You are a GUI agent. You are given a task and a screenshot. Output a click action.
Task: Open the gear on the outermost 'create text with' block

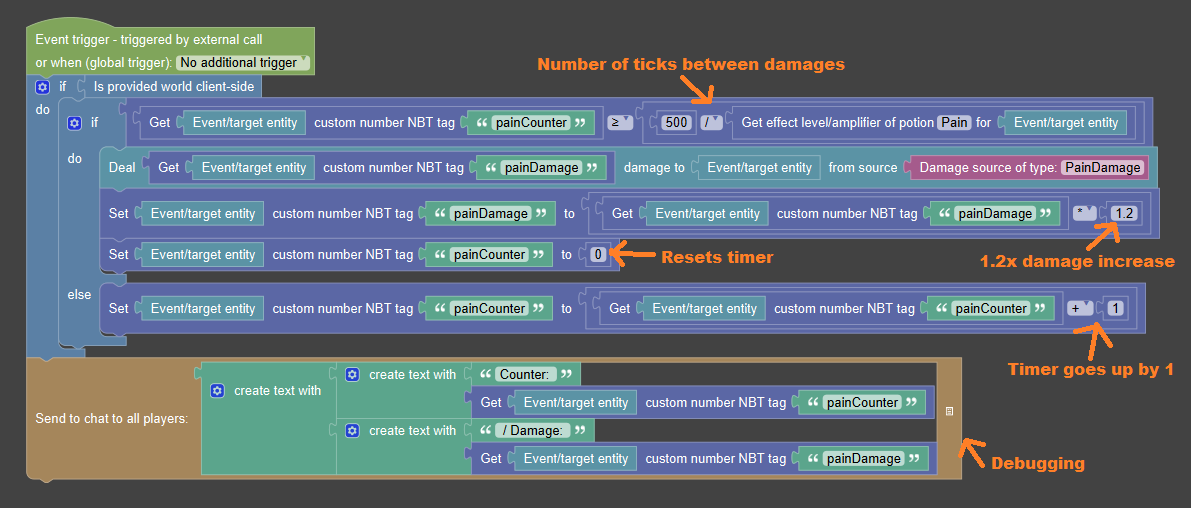217,390
